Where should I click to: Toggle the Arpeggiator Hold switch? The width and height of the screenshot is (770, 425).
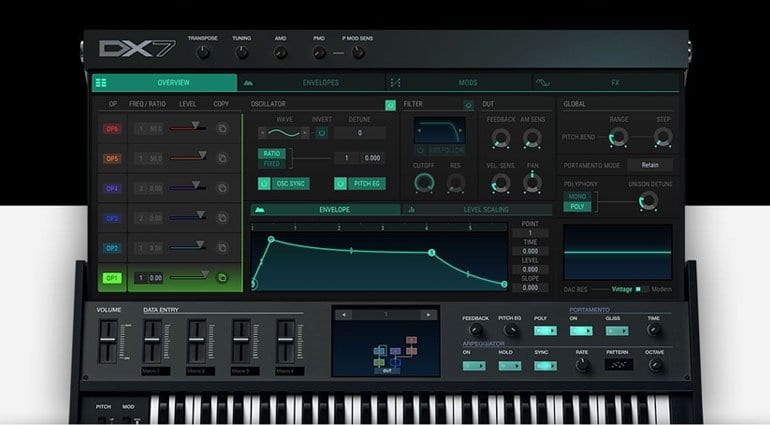(x=510, y=366)
